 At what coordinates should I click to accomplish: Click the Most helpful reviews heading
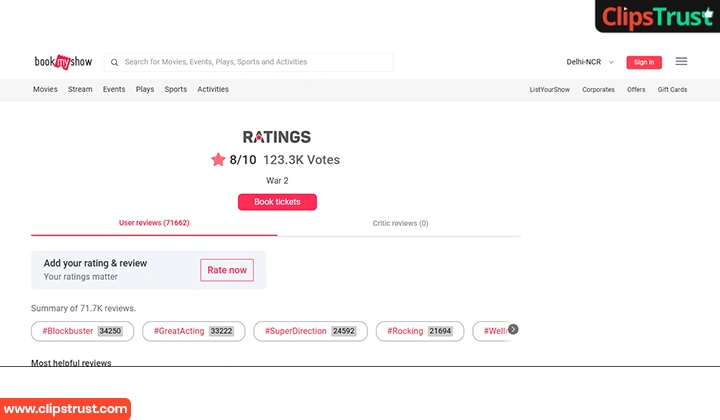pos(71,363)
